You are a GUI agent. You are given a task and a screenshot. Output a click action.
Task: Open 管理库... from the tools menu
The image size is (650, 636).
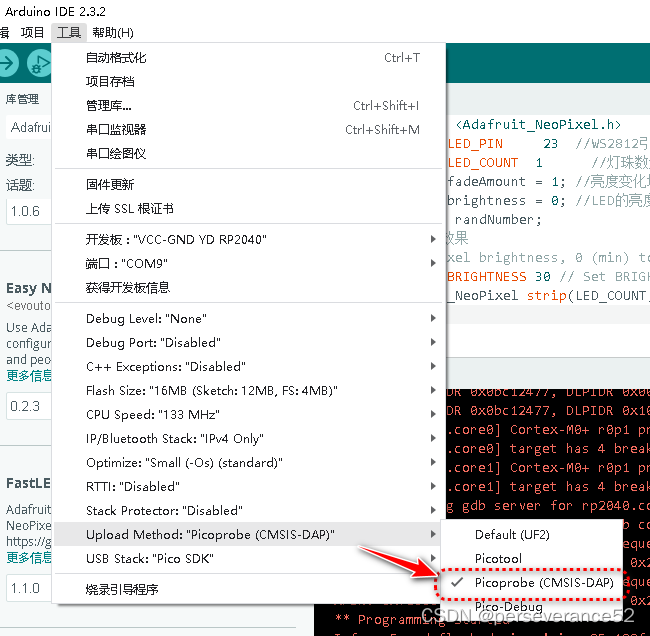pos(250,106)
